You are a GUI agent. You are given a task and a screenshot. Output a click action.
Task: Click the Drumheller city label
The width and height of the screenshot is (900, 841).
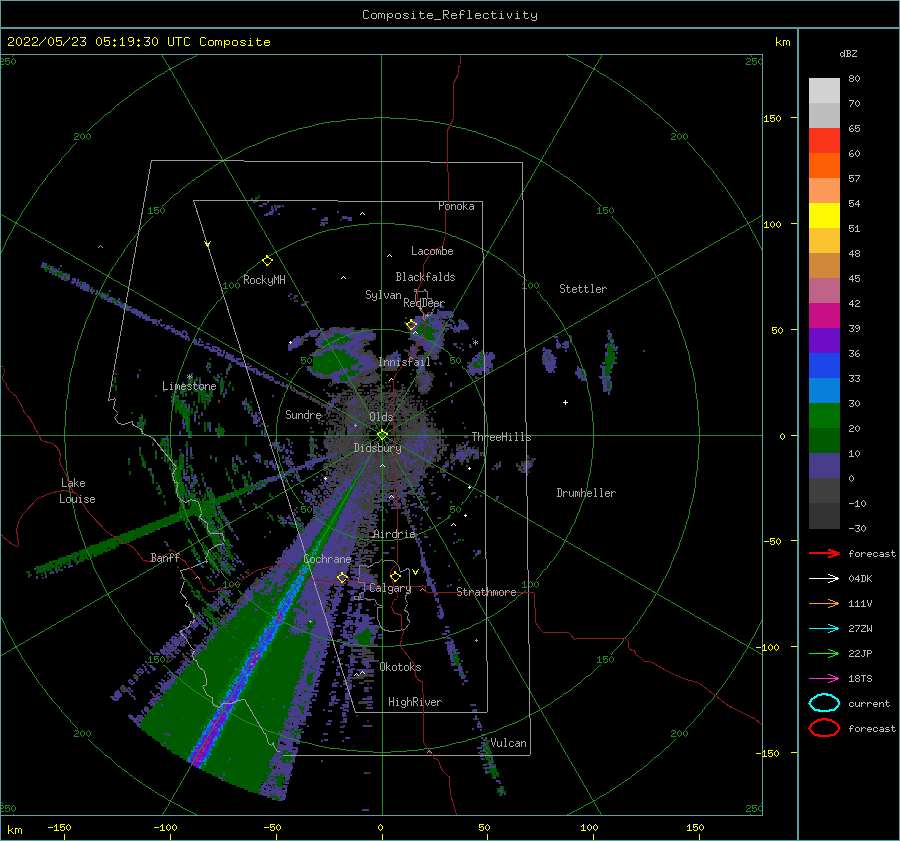pyautogui.click(x=586, y=493)
